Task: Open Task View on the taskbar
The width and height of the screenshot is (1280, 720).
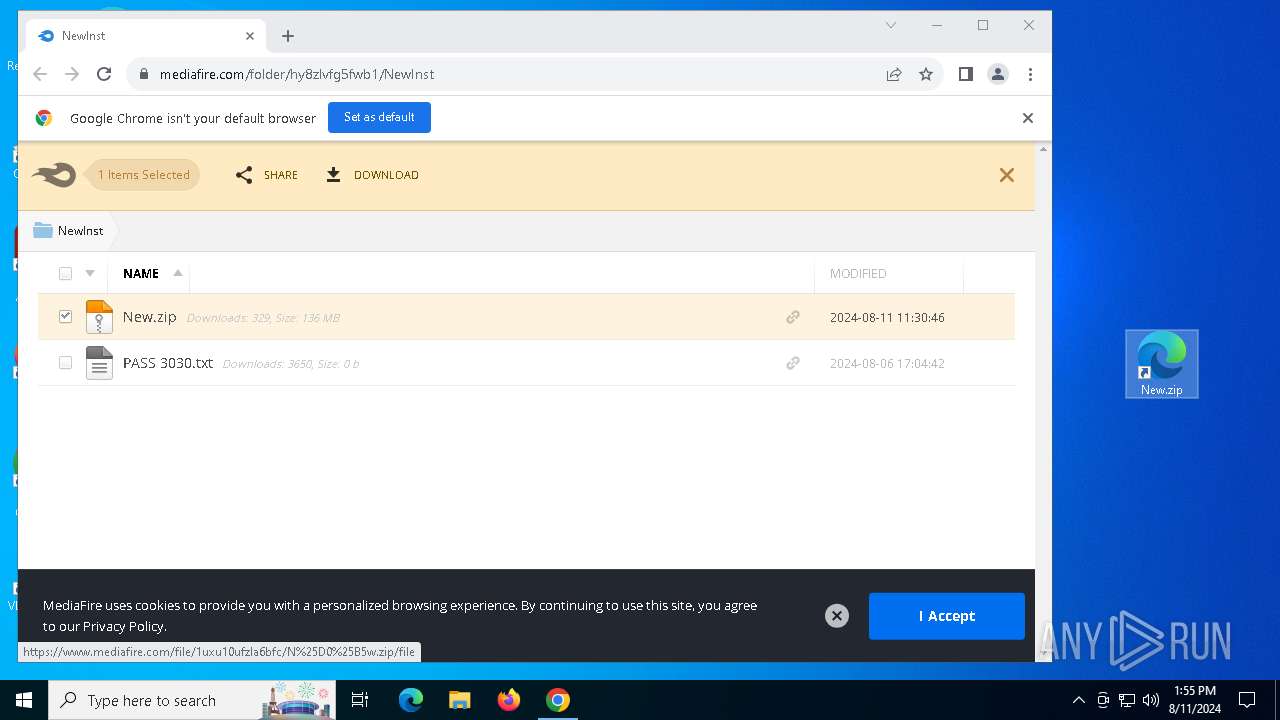Action: click(360, 700)
